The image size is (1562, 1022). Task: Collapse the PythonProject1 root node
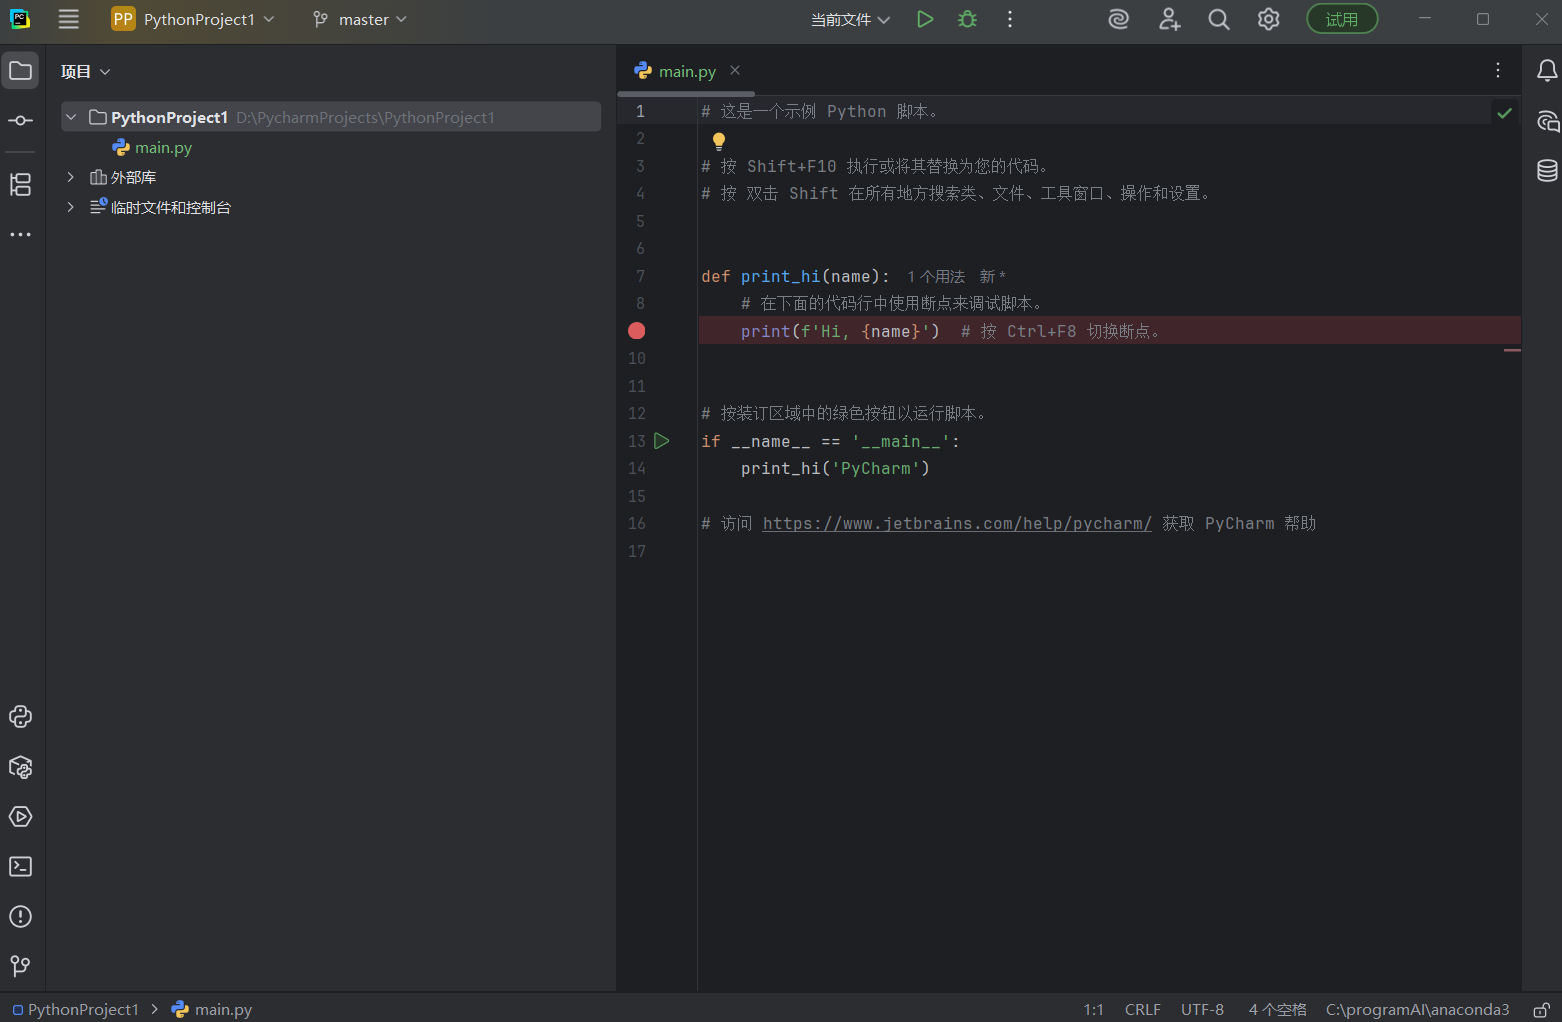pyautogui.click(x=71, y=117)
